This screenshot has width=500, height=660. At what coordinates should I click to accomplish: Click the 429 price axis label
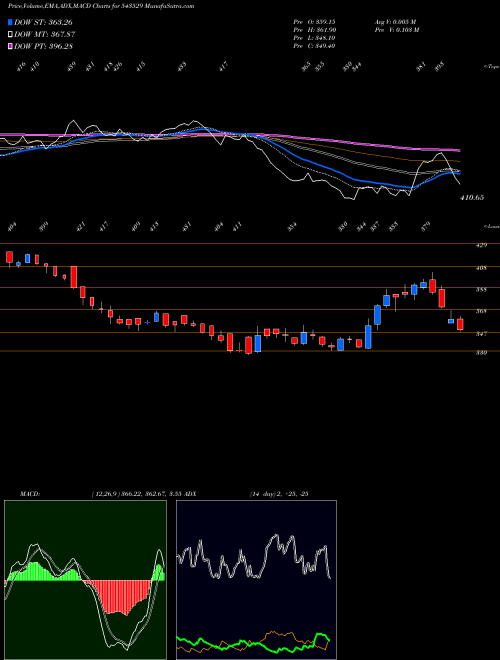click(481, 245)
